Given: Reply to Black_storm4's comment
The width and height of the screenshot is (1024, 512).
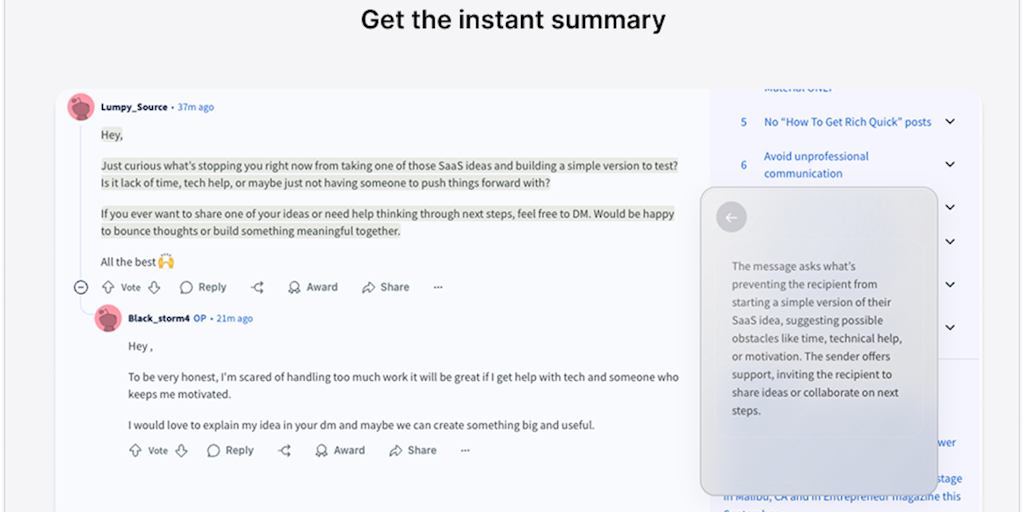Looking at the screenshot, I should coord(230,450).
